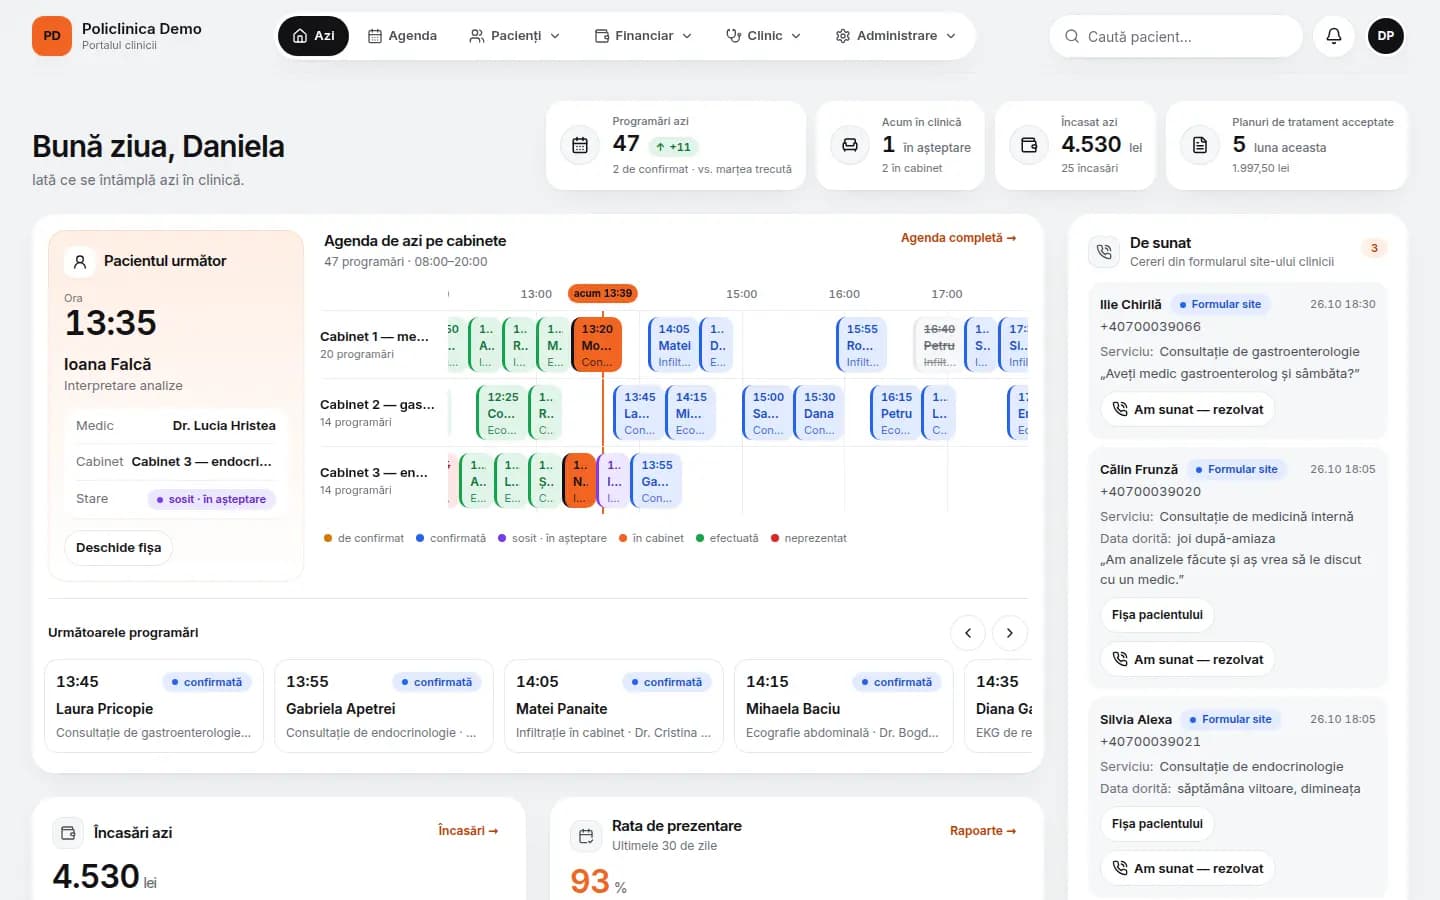Mark Călin Frunză as Am sunat — rezolvat

tap(1188, 660)
